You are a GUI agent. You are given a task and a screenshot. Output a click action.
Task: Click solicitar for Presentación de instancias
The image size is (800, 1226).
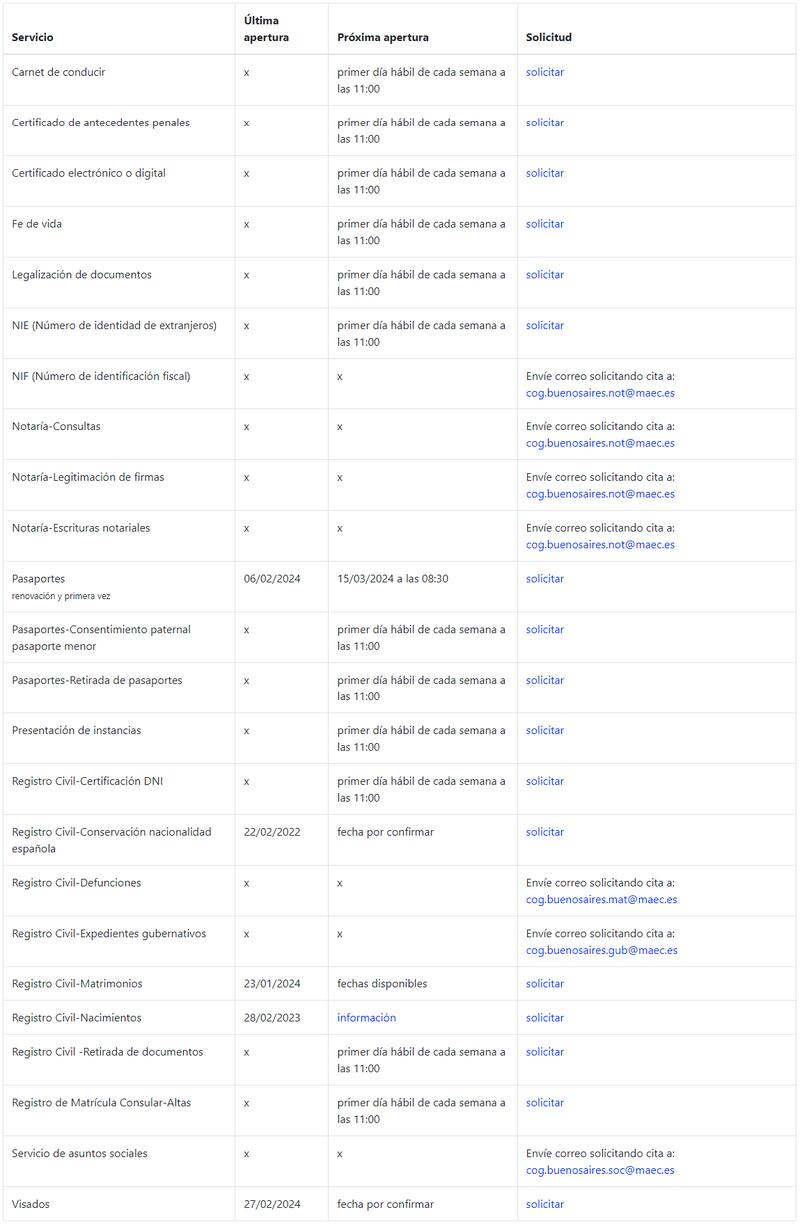click(x=545, y=731)
